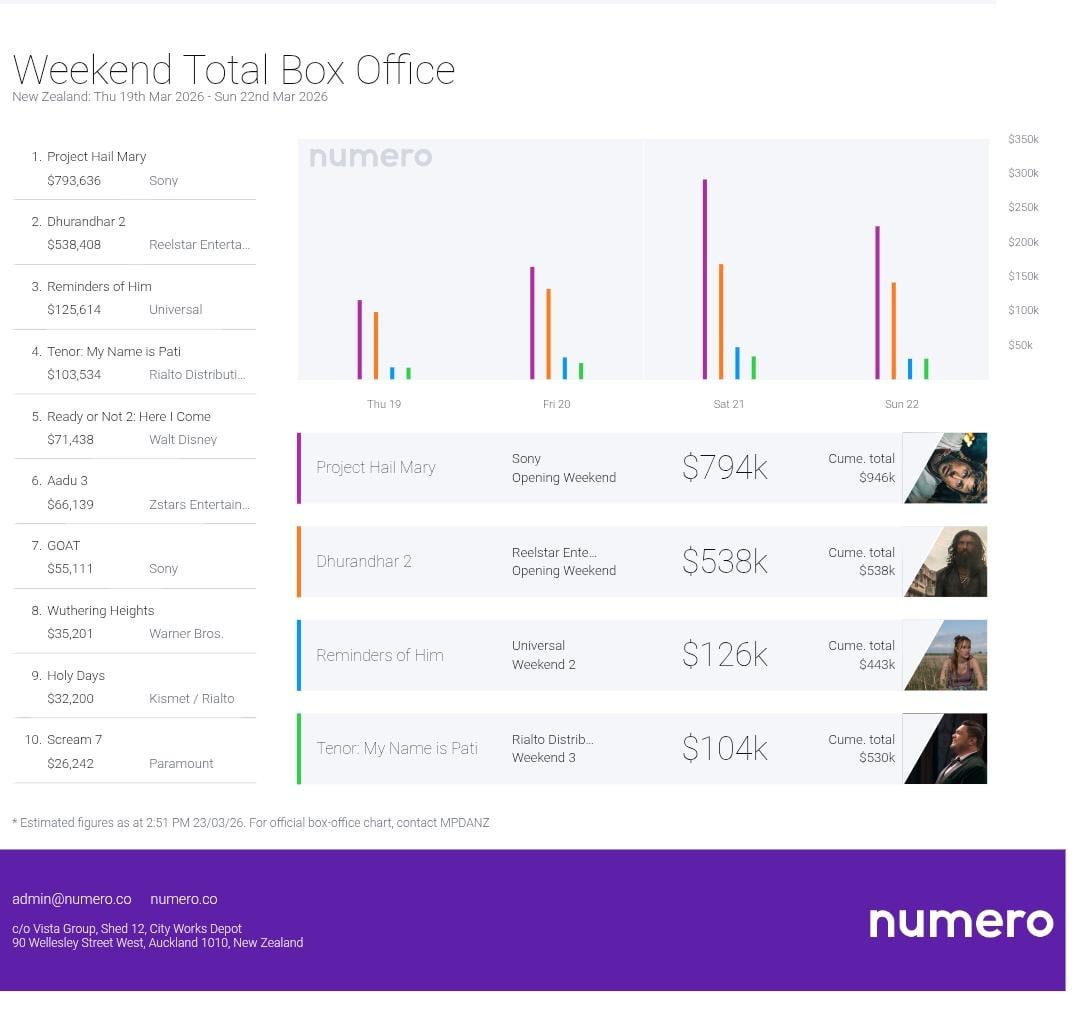The image size is (1080, 1019).
Task: Click the grey numero watermark on chart
Action: click(x=371, y=156)
